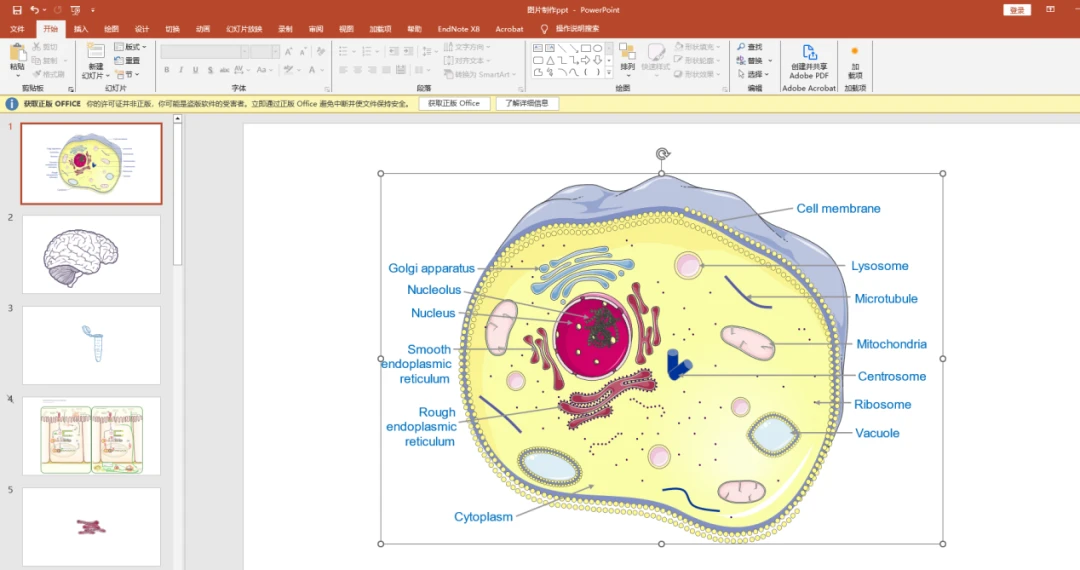The width and height of the screenshot is (1080, 570).
Task: Select the oval shape in shapes gallery
Action: (x=598, y=48)
